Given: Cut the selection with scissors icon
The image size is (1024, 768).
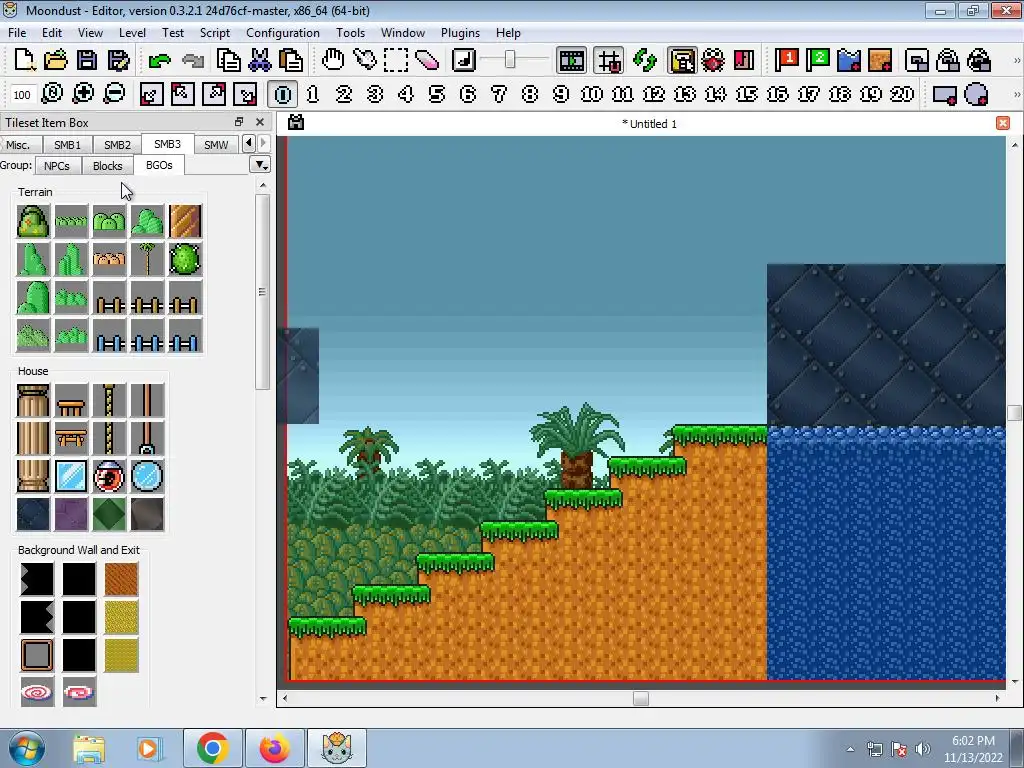Looking at the screenshot, I should (x=260, y=60).
